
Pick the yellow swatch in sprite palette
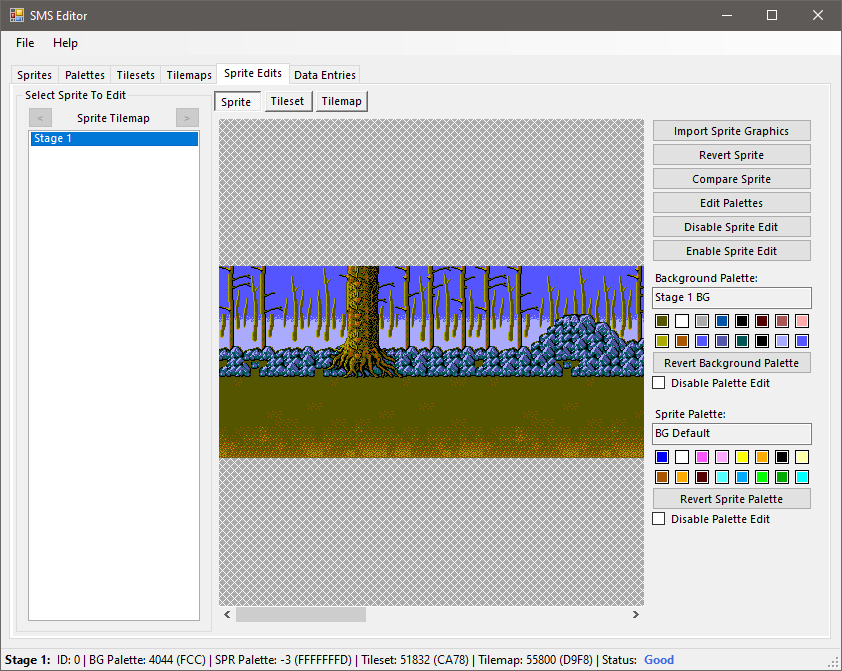coord(742,457)
